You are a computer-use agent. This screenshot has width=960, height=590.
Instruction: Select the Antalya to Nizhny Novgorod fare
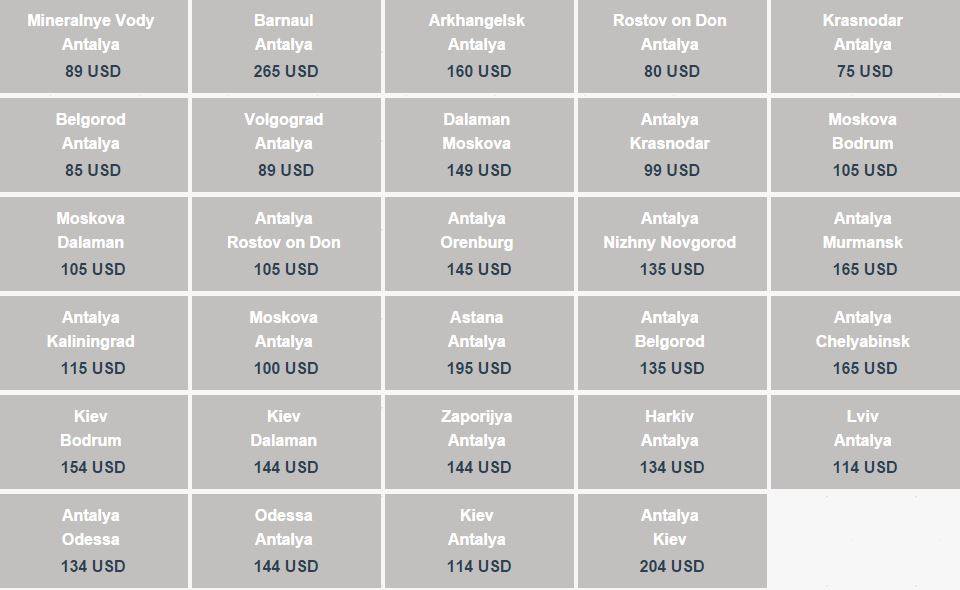[x=672, y=244]
